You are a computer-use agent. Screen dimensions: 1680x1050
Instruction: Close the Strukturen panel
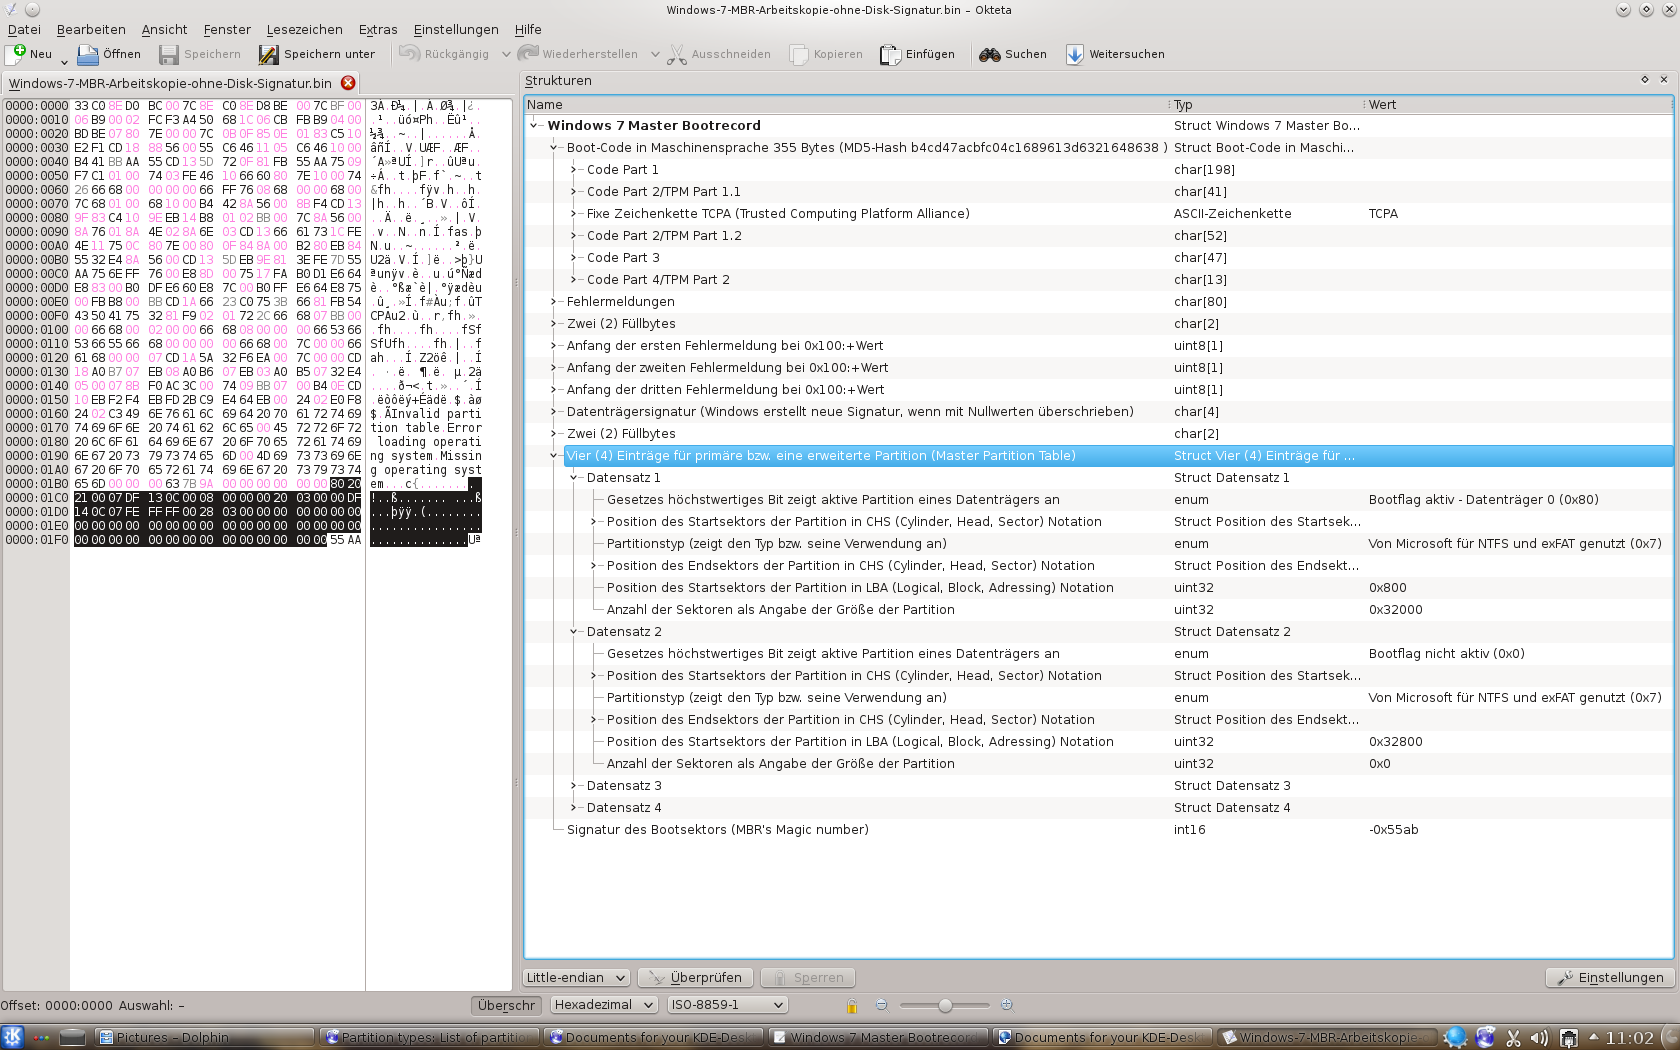tap(1664, 80)
